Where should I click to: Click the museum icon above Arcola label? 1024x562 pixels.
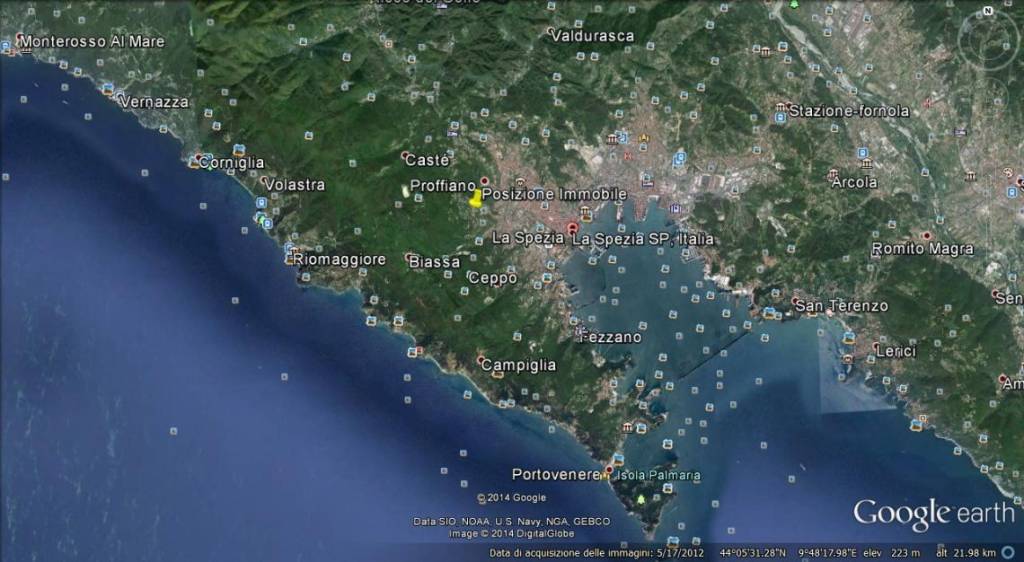pos(863,164)
